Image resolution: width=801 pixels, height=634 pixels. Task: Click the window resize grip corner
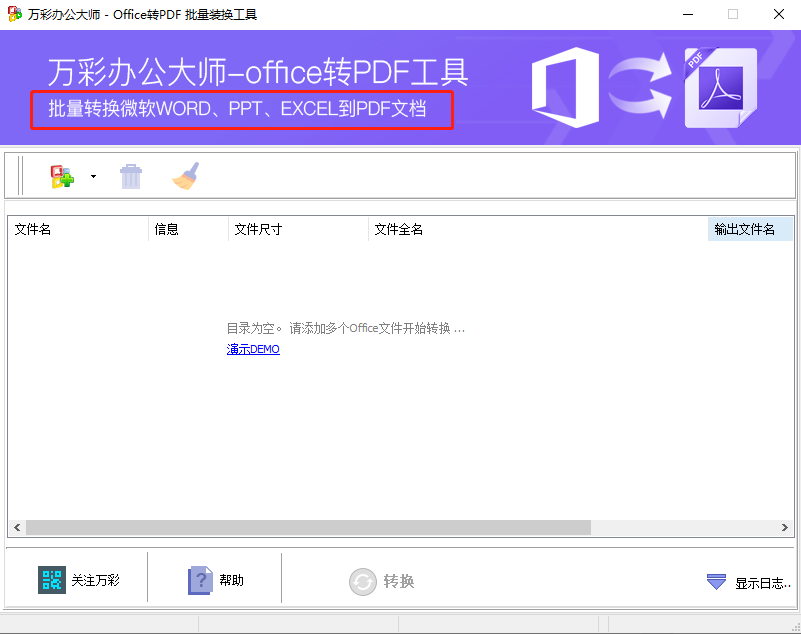795,628
